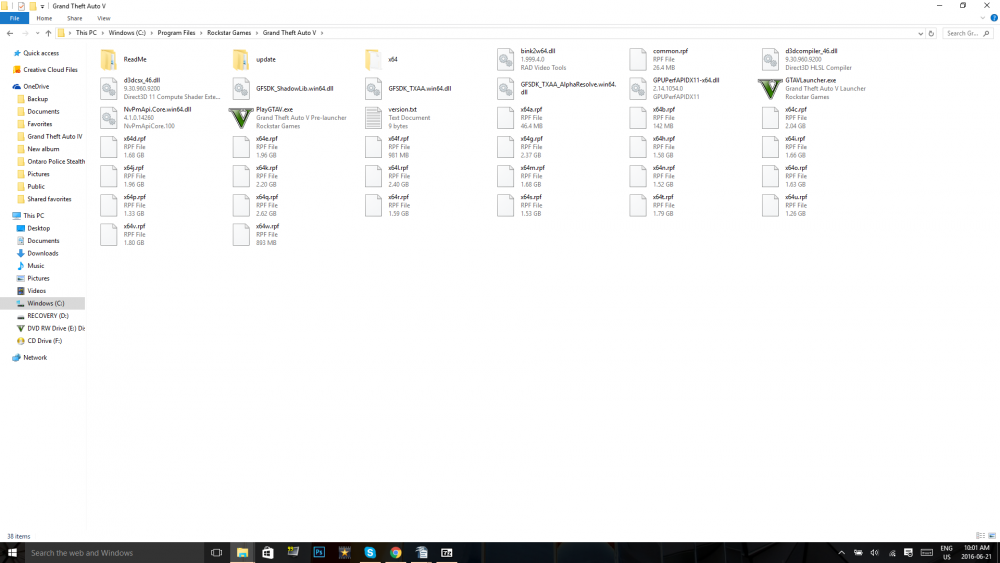Screen dimensions: 1000x563
Task: Open the Share ribbon tab
Action: (x=75, y=18)
